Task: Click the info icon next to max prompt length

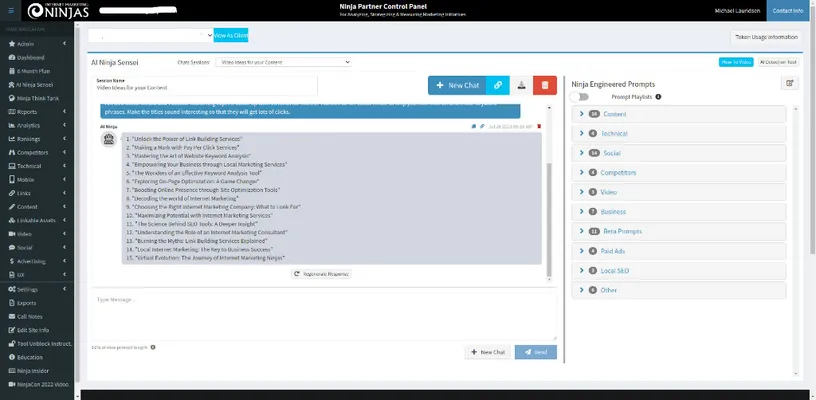Action: coord(153,347)
